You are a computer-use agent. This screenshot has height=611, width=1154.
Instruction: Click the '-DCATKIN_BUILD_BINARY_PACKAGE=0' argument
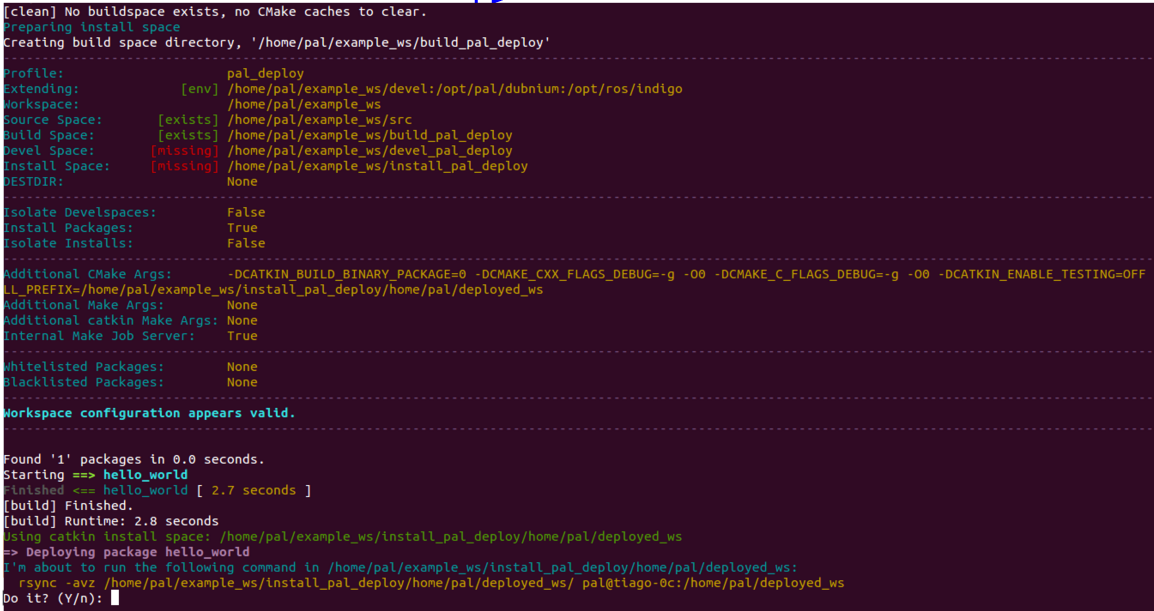pos(347,275)
